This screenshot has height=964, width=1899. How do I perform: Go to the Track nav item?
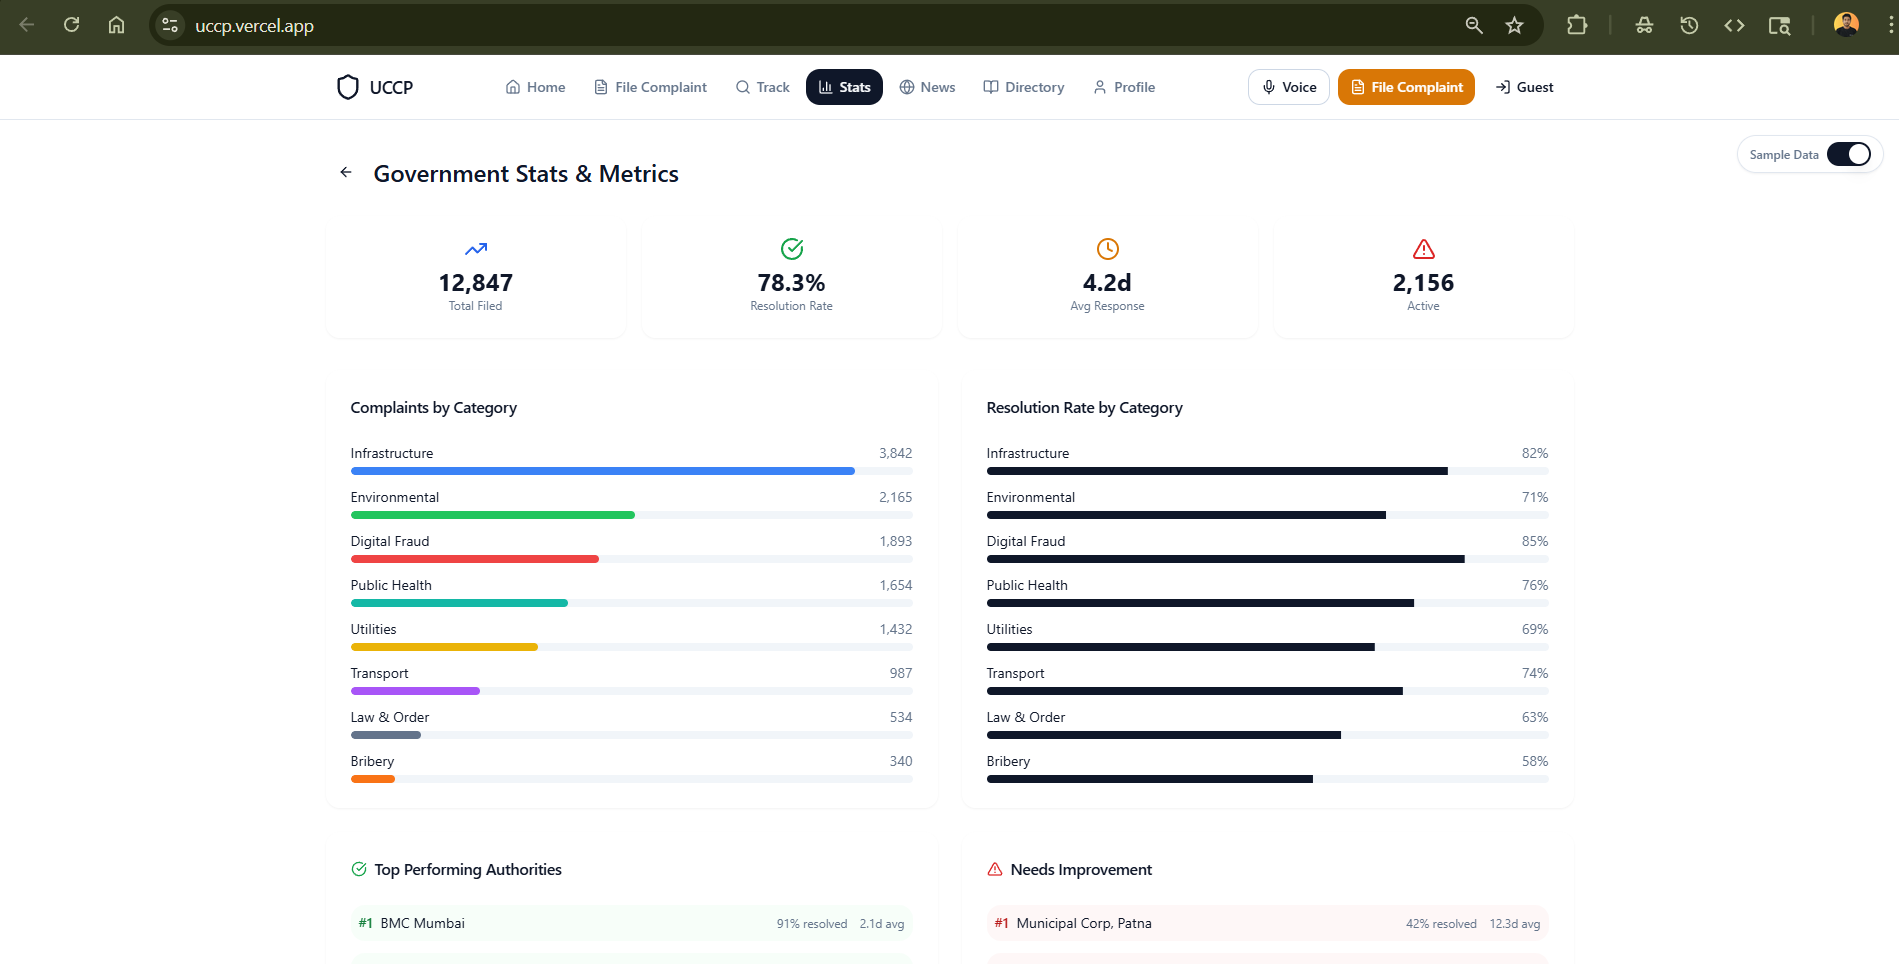[x=763, y=87]
